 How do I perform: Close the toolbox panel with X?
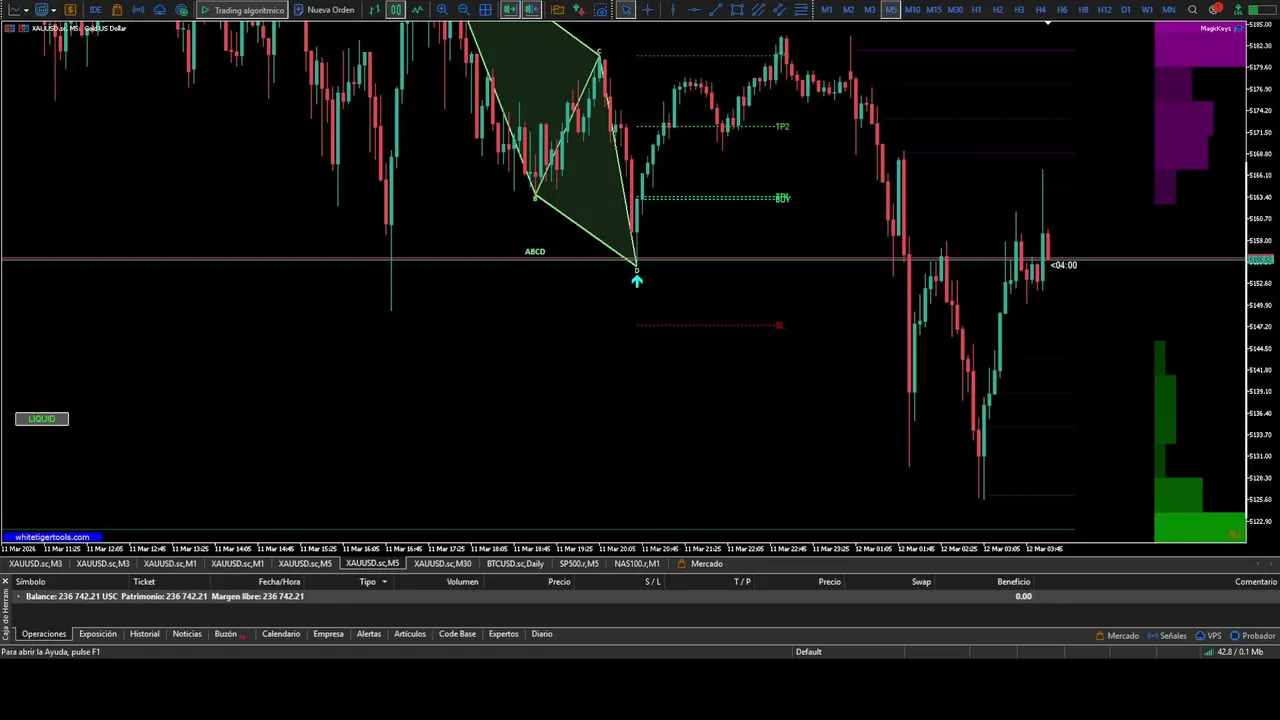[x=6, y=581]
